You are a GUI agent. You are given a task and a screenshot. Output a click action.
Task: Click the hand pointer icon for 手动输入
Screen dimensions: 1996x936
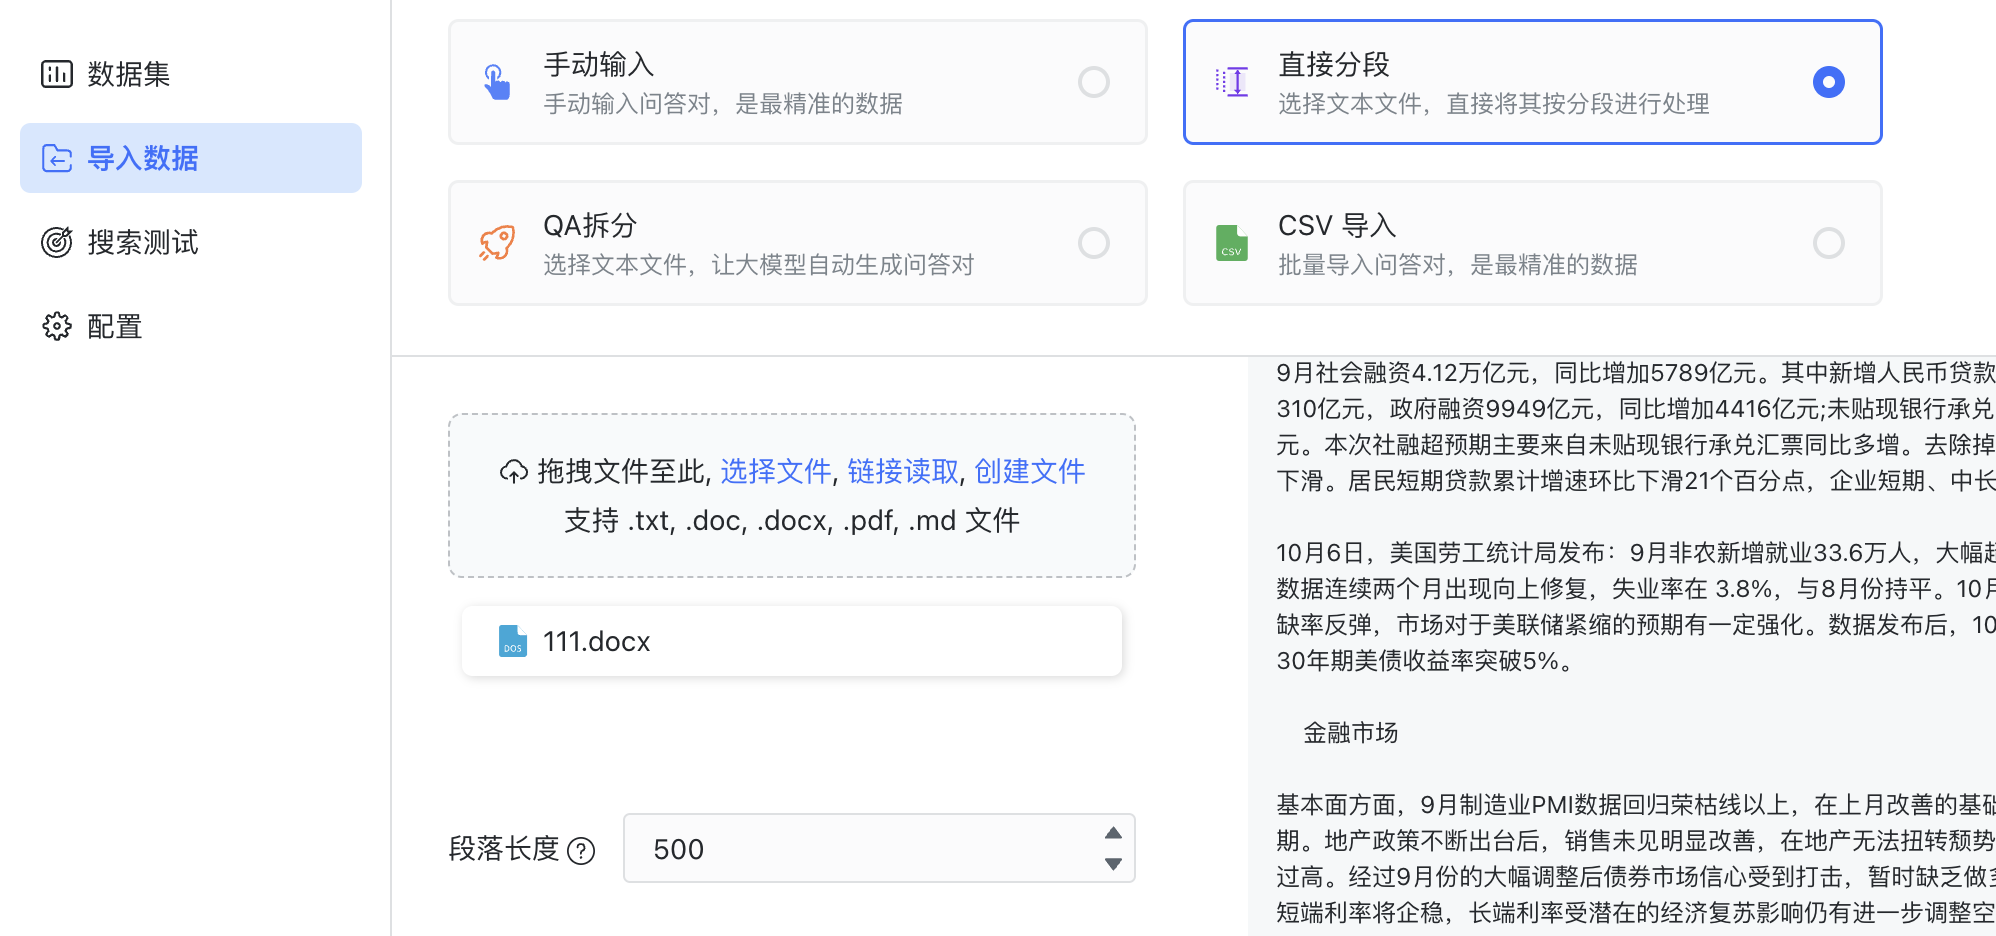pos(497,82)
